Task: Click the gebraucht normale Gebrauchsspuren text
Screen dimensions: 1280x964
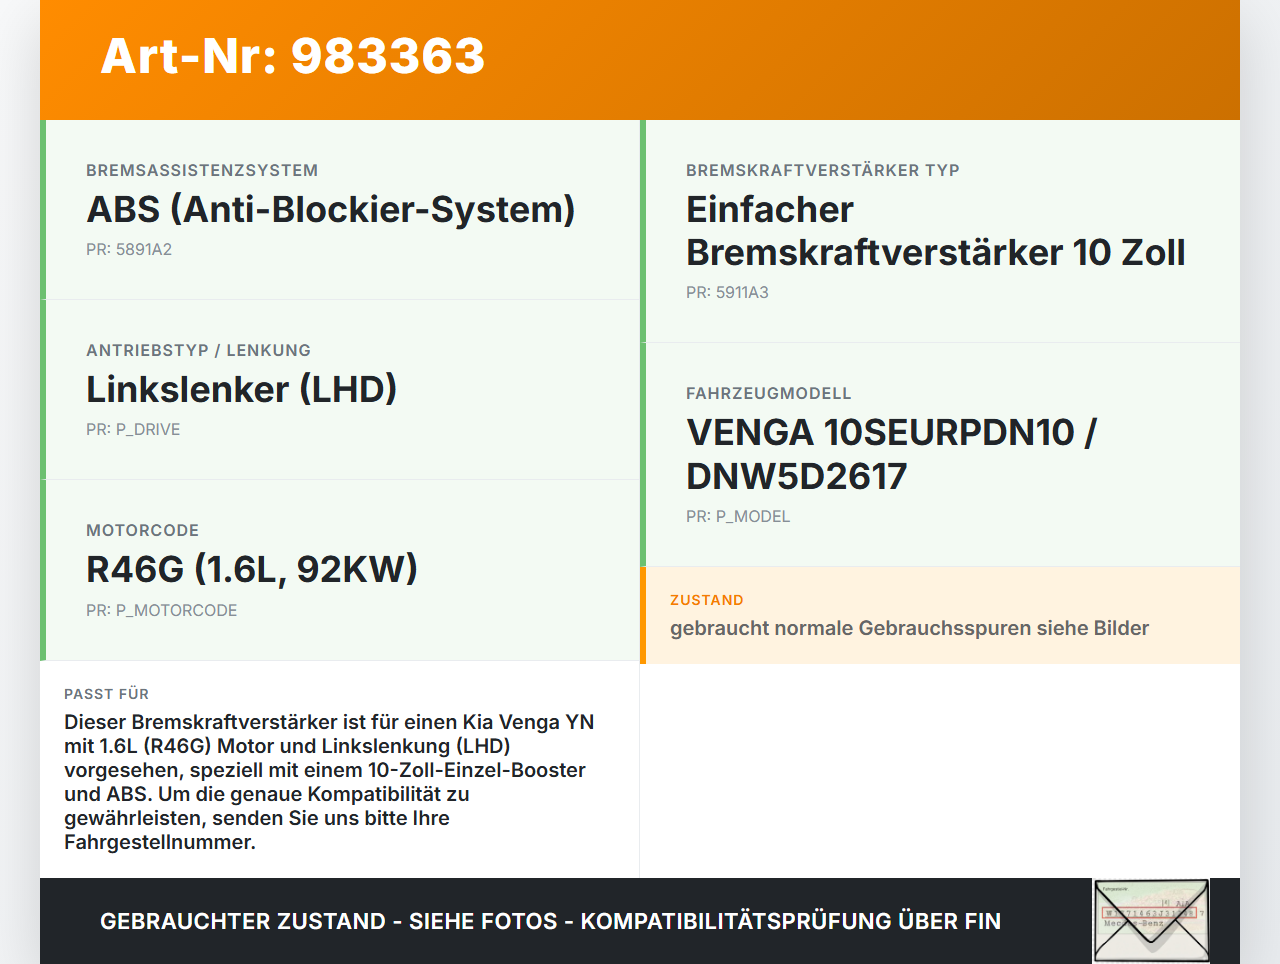Action: (x=909, y=628)
